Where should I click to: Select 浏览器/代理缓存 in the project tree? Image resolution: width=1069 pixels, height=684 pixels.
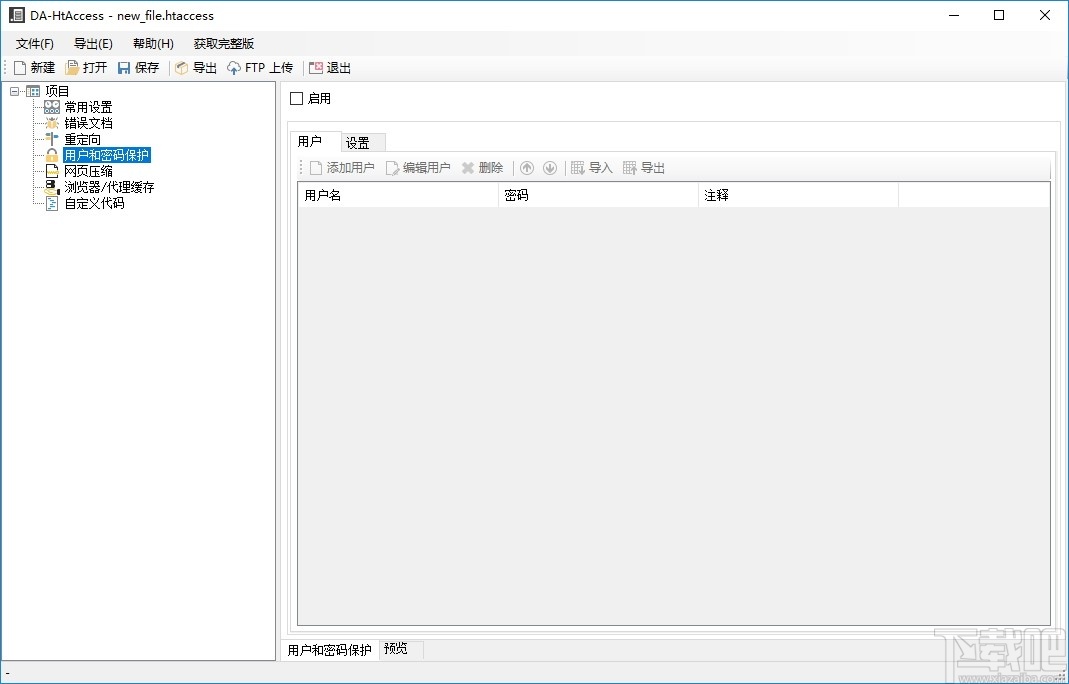click(x=108, y=187)
